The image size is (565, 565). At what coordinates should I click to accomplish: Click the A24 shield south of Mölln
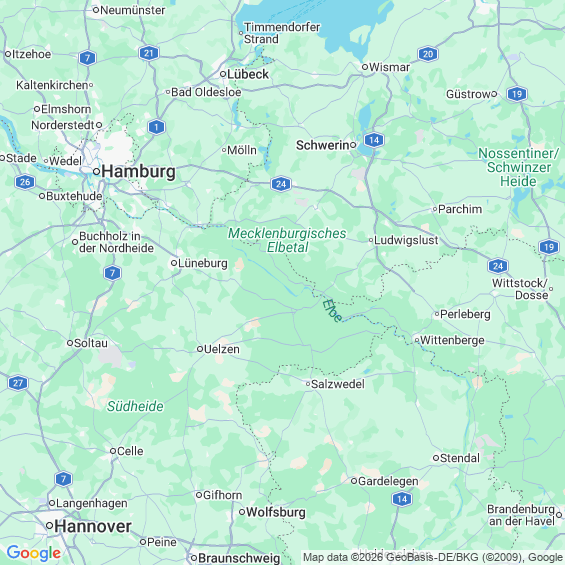tap(281, 184)
